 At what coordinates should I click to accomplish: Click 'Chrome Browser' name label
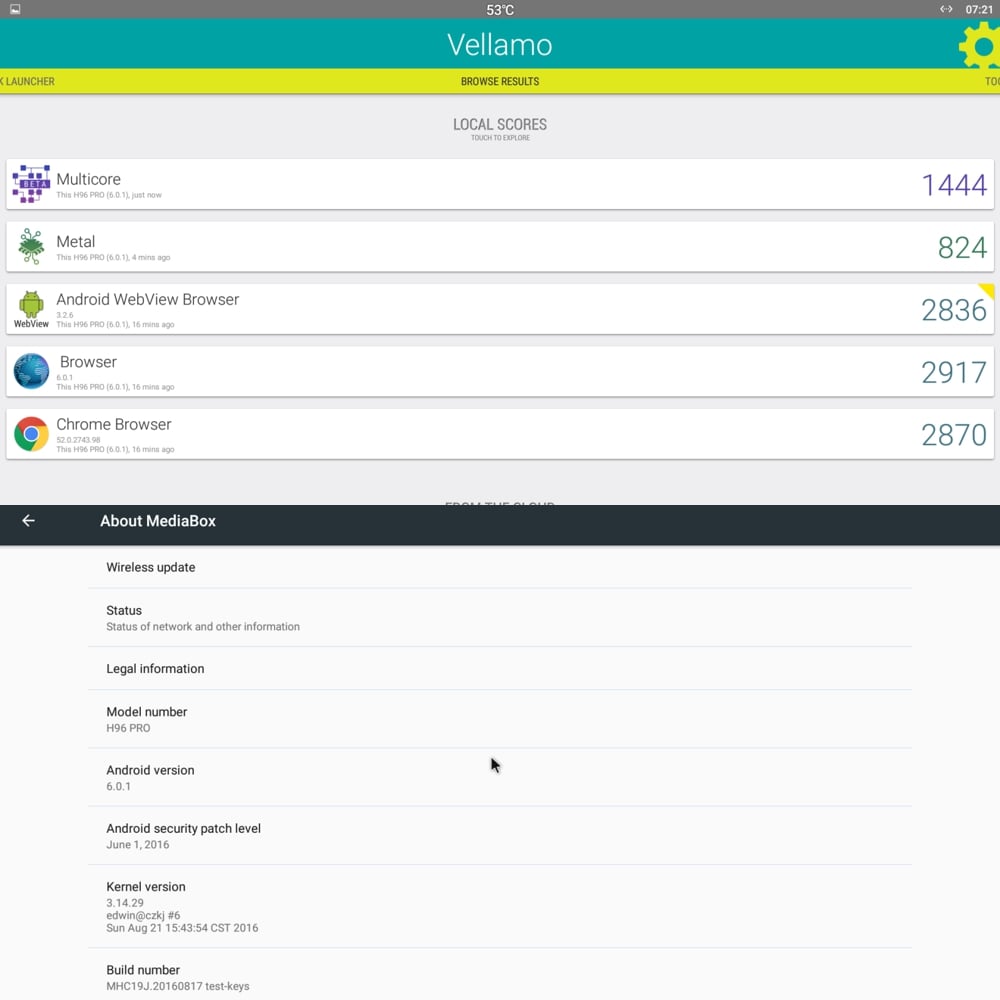pyautogui.click(x=114, y=424)
